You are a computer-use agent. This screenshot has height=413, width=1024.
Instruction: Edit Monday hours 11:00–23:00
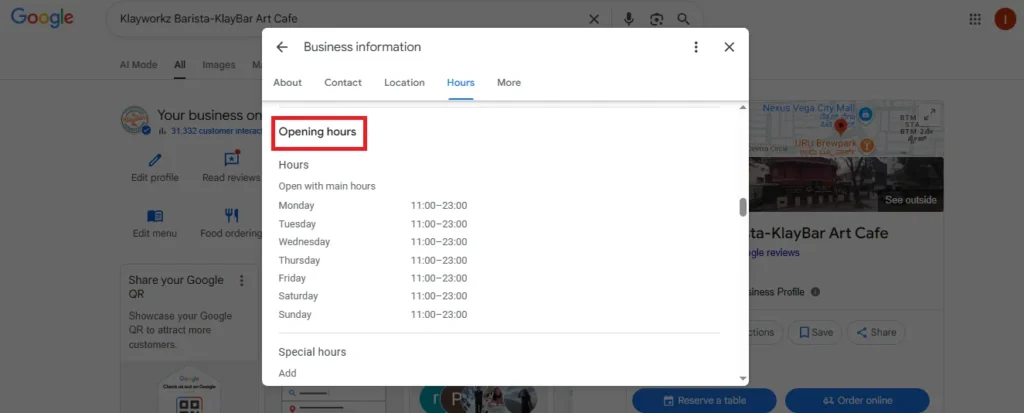click(x=439, y=206)
